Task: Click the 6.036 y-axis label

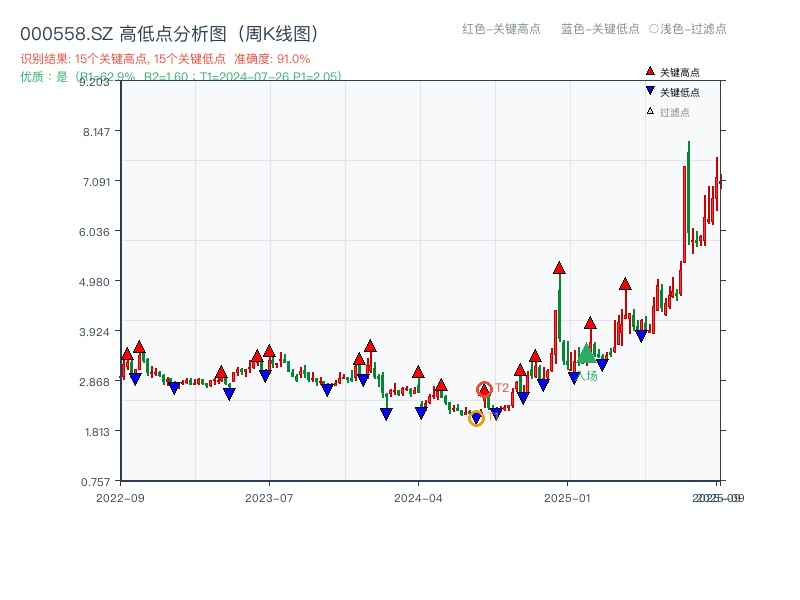Action: [94, 232]
